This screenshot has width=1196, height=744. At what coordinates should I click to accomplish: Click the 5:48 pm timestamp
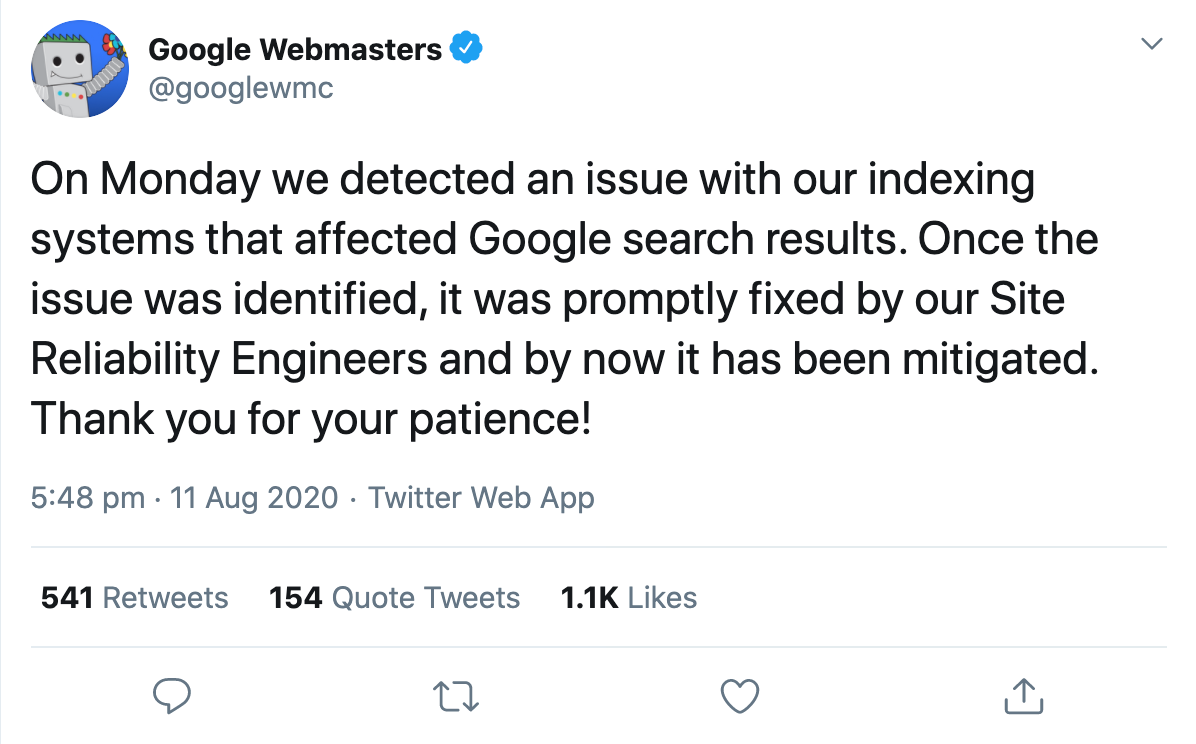pyautogui.click(x=88, y=498)
